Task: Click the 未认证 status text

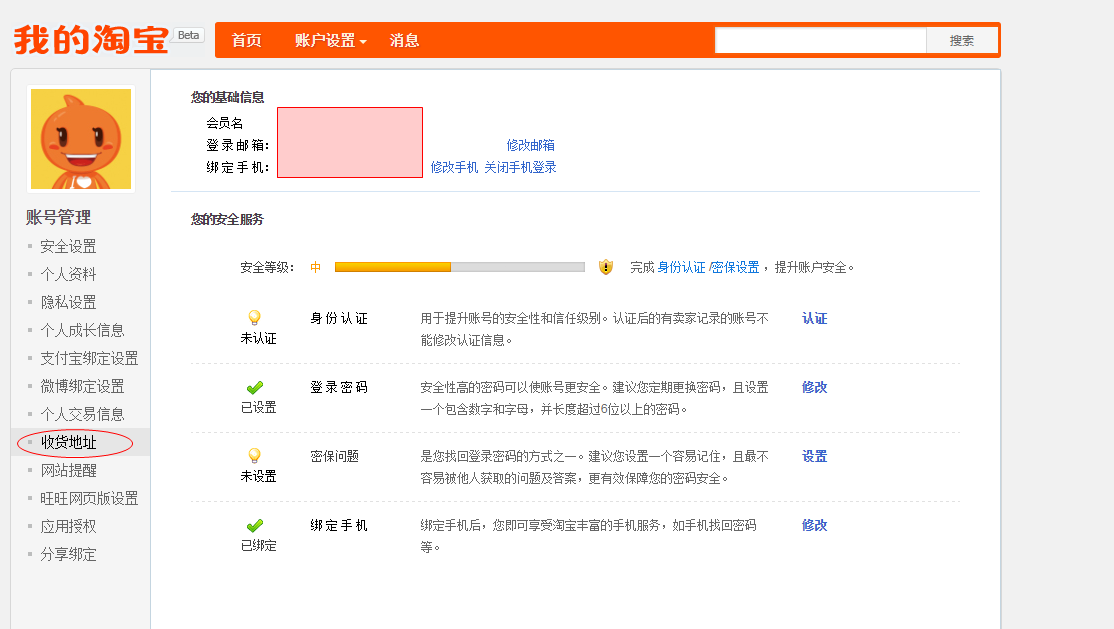Action: pyautogui.click(x=258, y=338)
